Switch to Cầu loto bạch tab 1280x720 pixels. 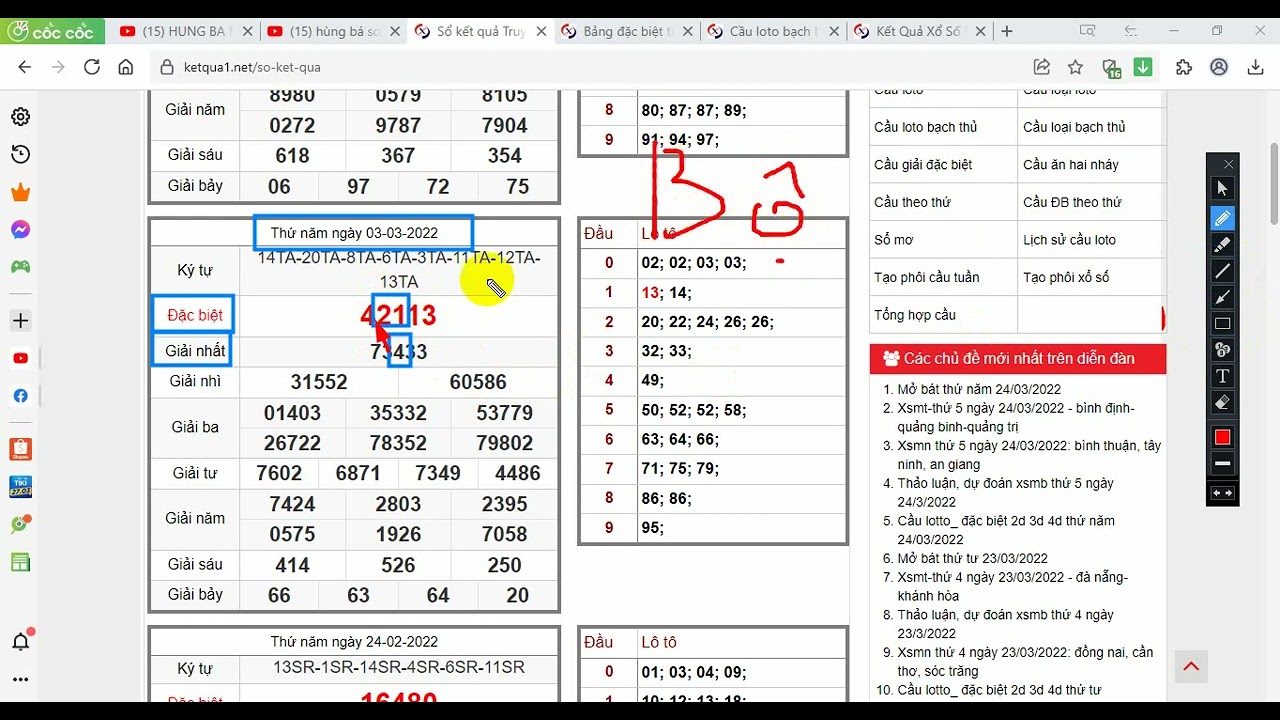pyautogui.click(x=773, y=32)
